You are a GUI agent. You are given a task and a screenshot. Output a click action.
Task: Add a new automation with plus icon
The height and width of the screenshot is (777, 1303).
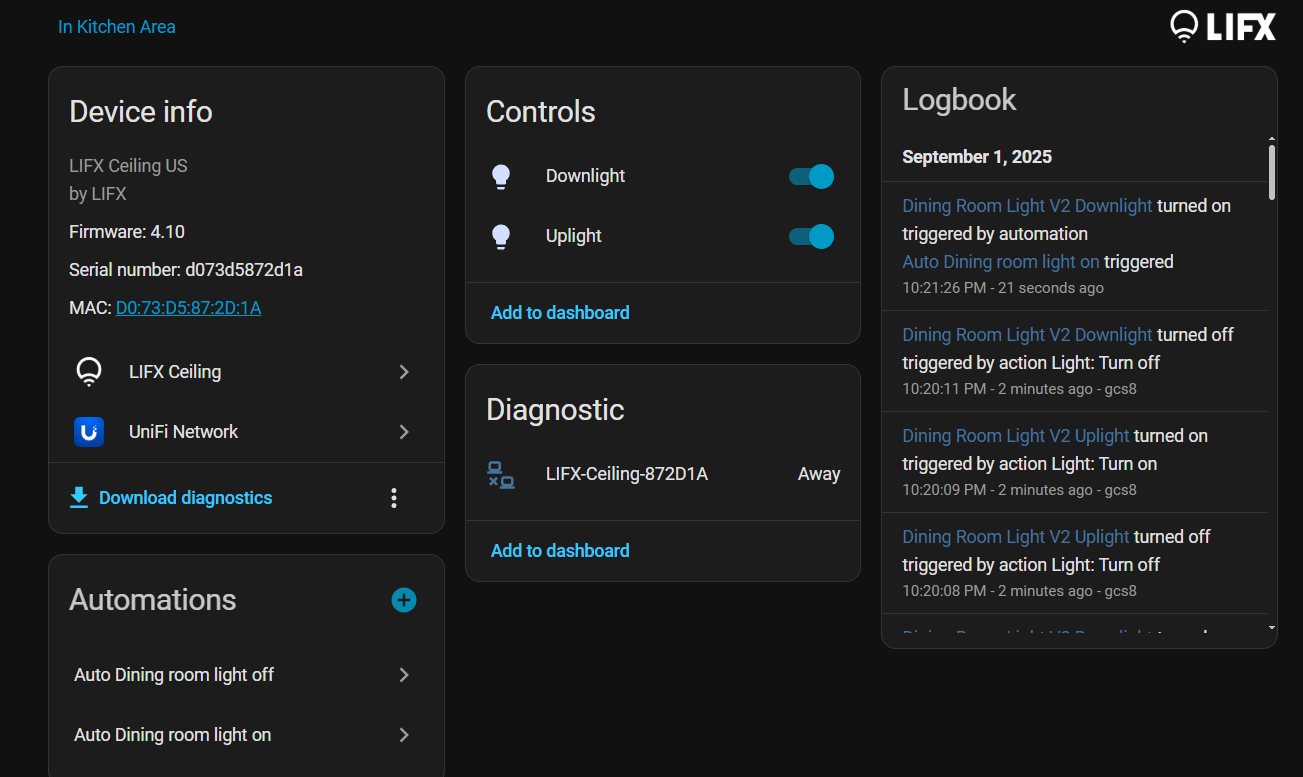pos(404,600)
